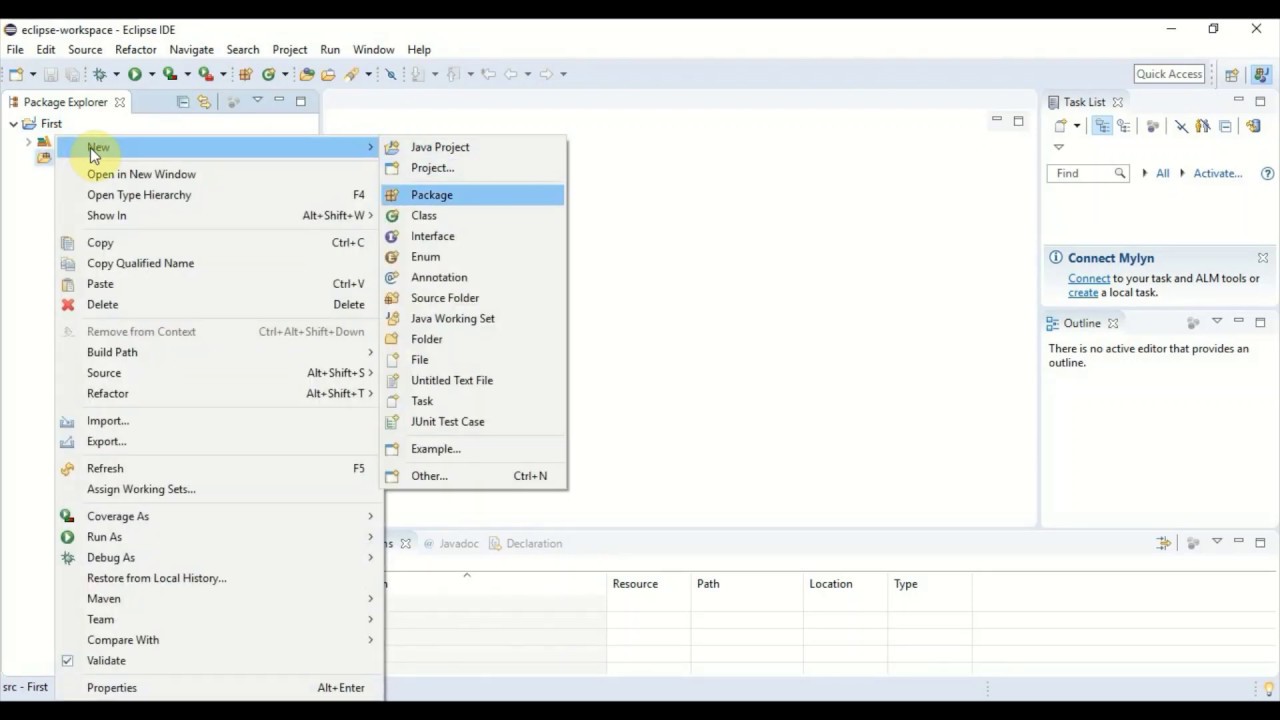Open the New Task dropdown arrow

(1077, 126)
